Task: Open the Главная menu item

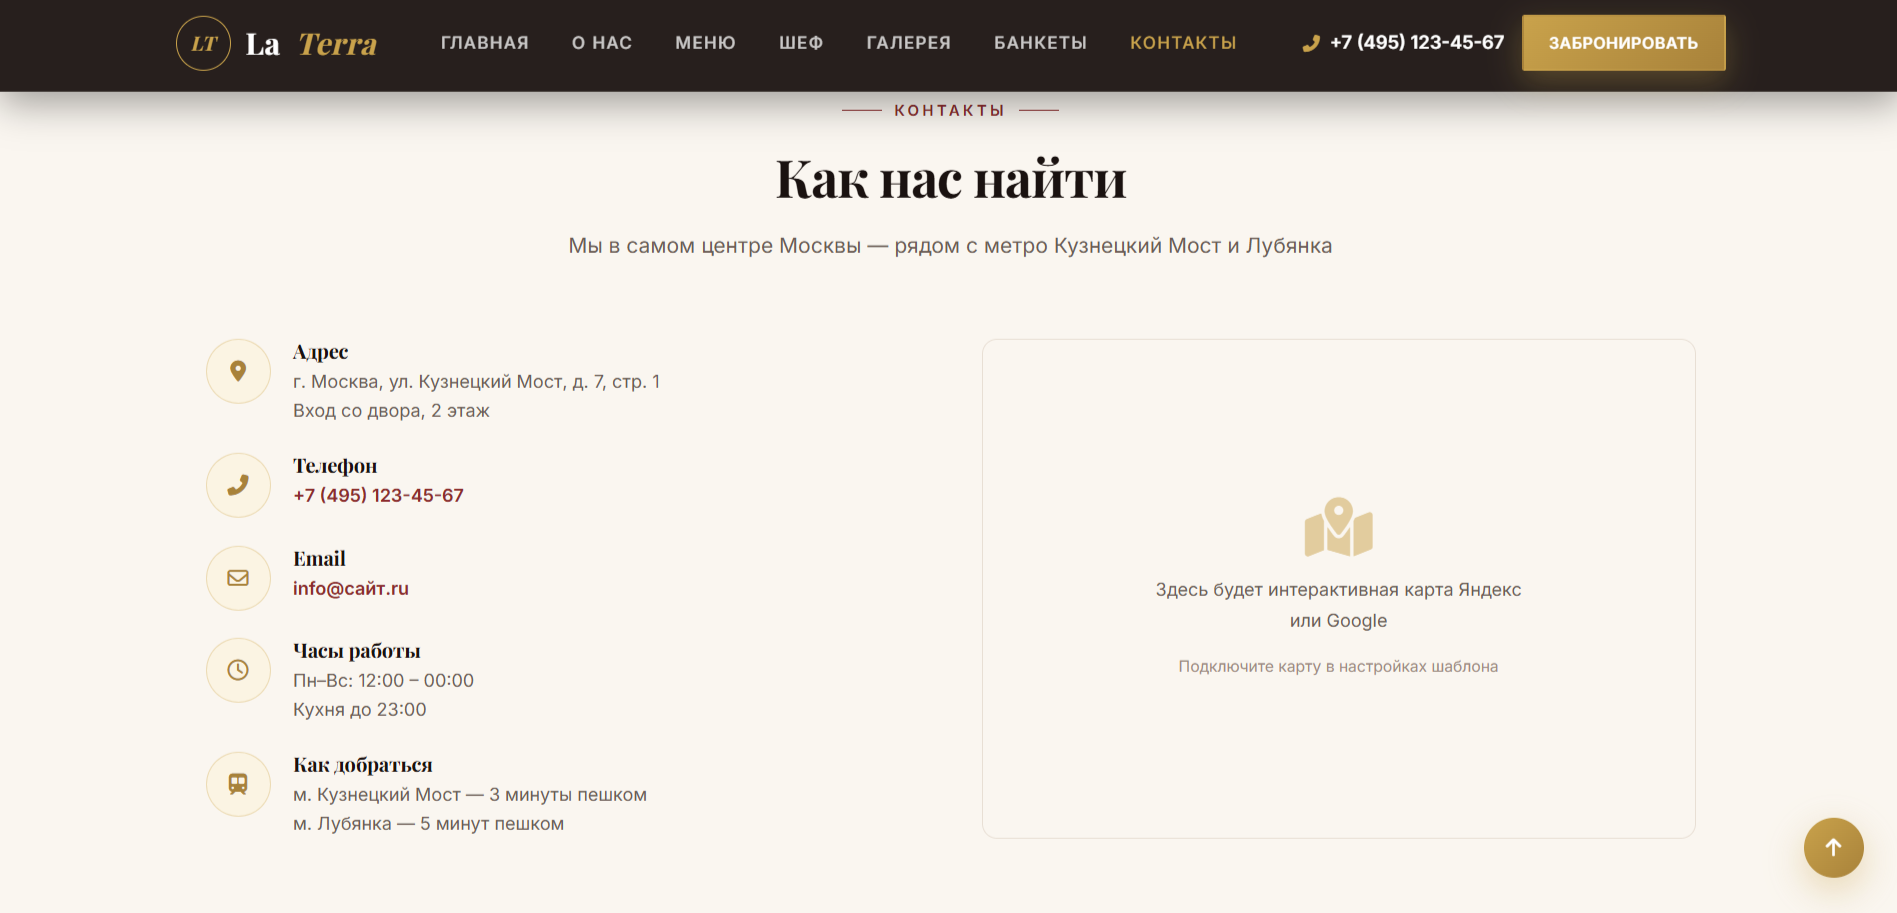Action: point(485,43)
